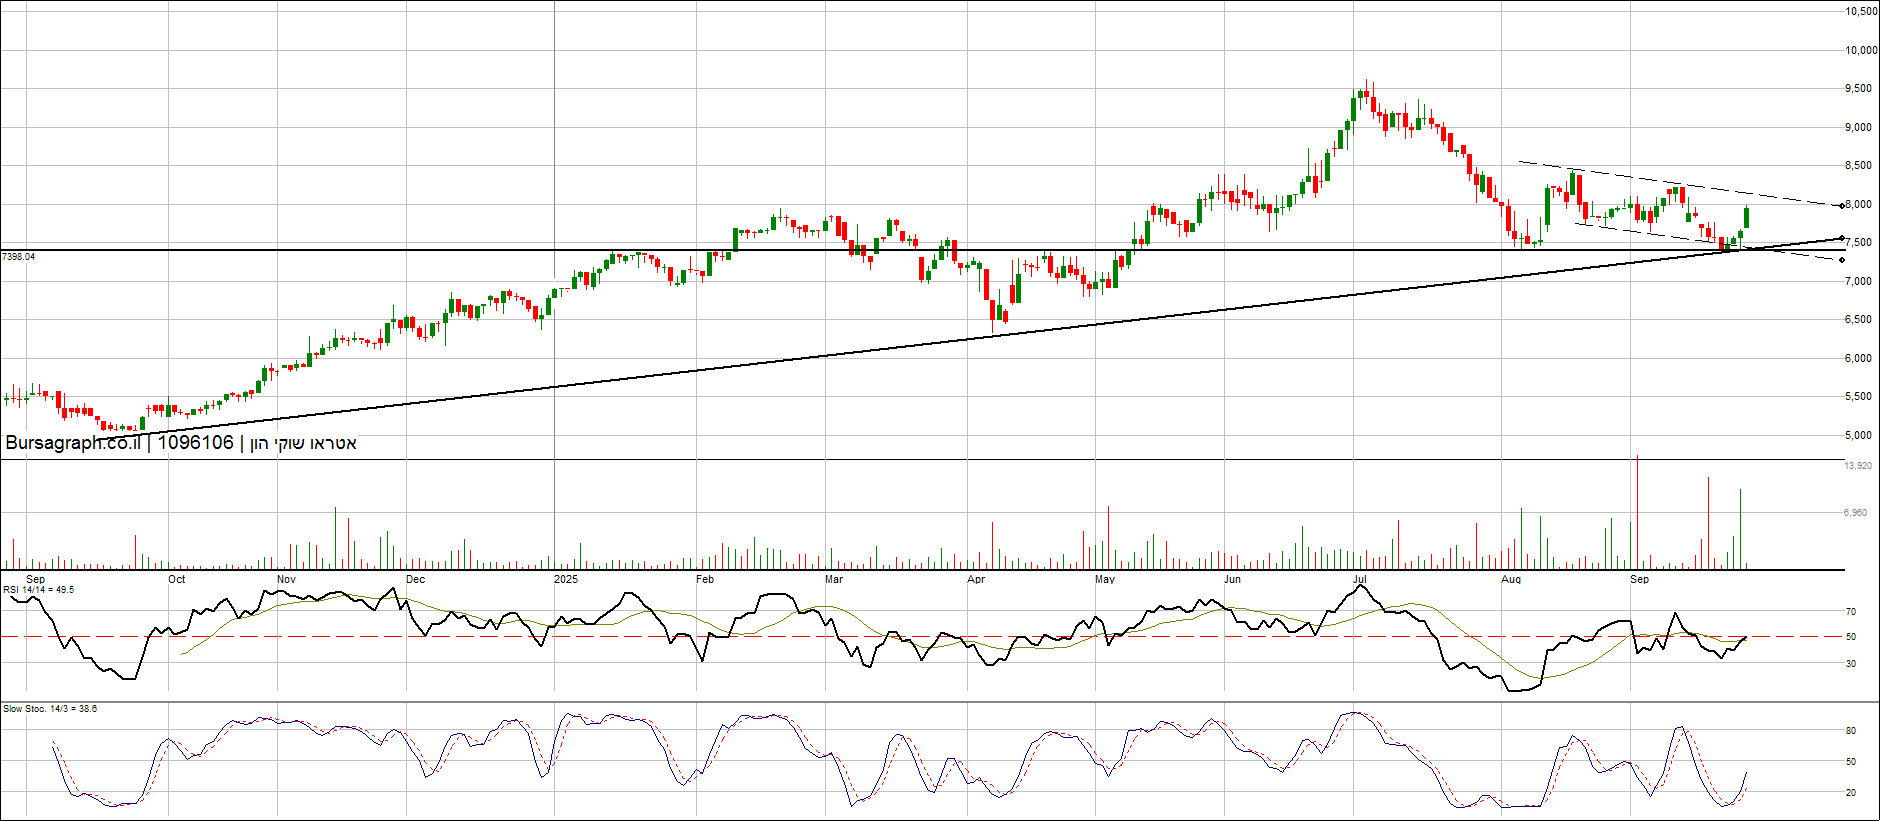Click the Nov month label on time axis
Viewport: 1880px width, 821px height.
(x=286, y=579)
